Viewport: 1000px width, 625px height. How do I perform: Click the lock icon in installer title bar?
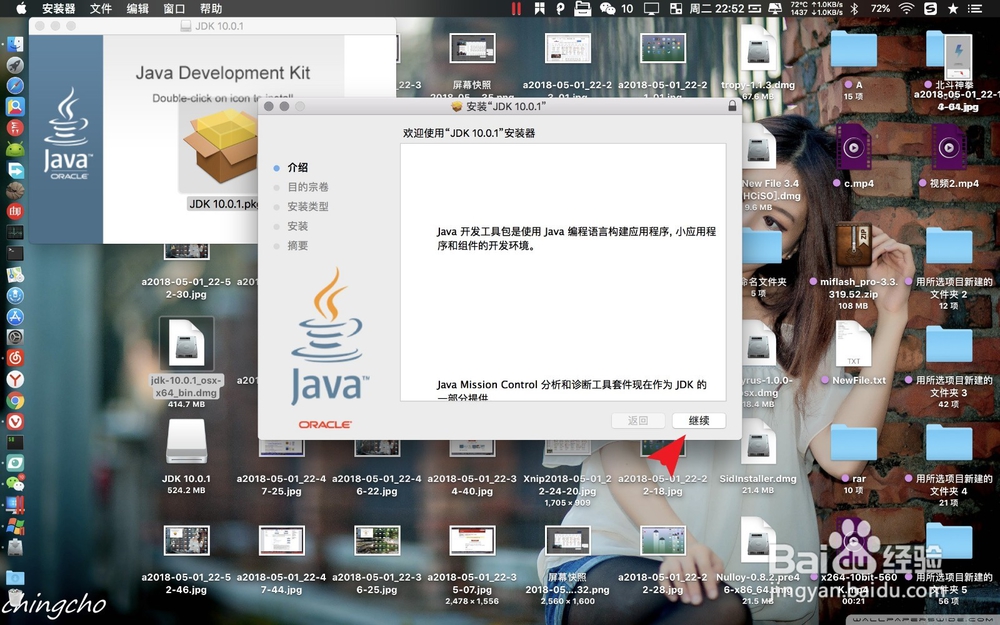732,106
